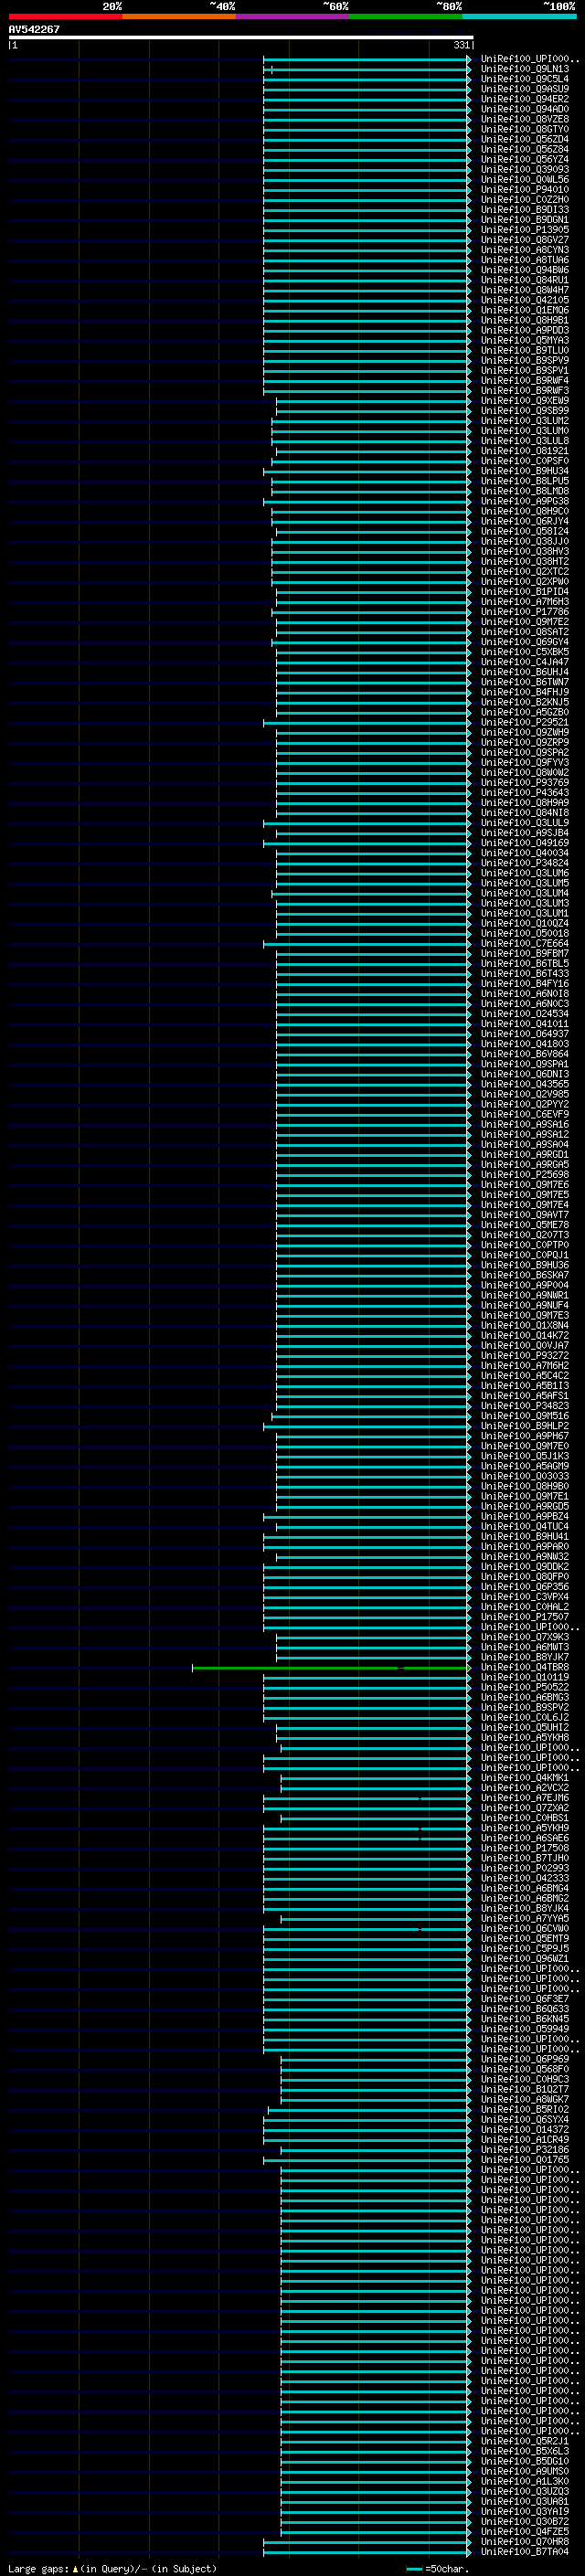585x2576 pixels.
Task: Select the UniRef100_Q6P356 hit
Action: point(525,1587)
